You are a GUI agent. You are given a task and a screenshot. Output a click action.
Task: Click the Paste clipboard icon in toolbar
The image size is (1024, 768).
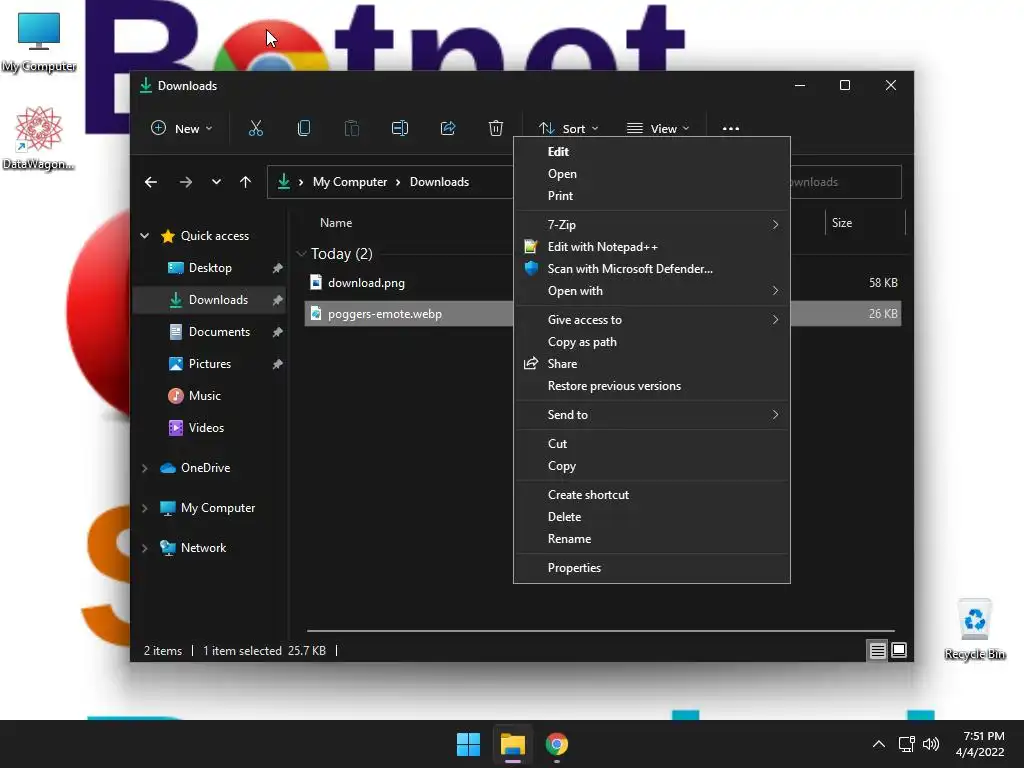(351, 128)
